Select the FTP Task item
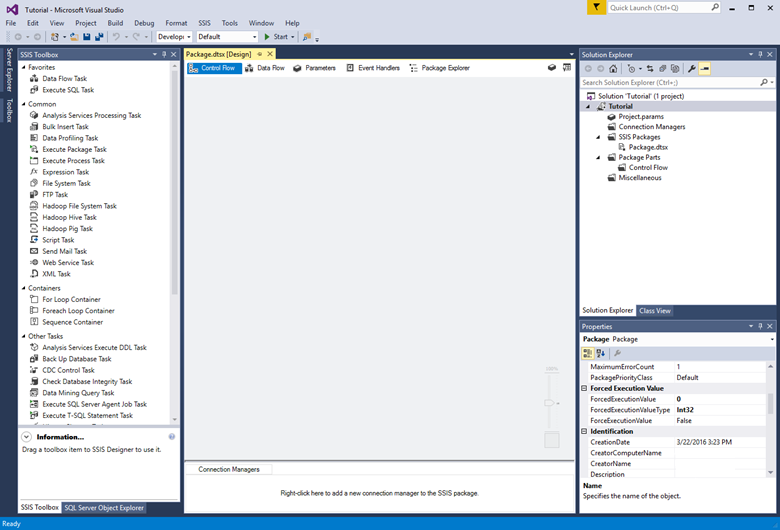The width and height of the screenshot is (780, 530). pos(55,195)
